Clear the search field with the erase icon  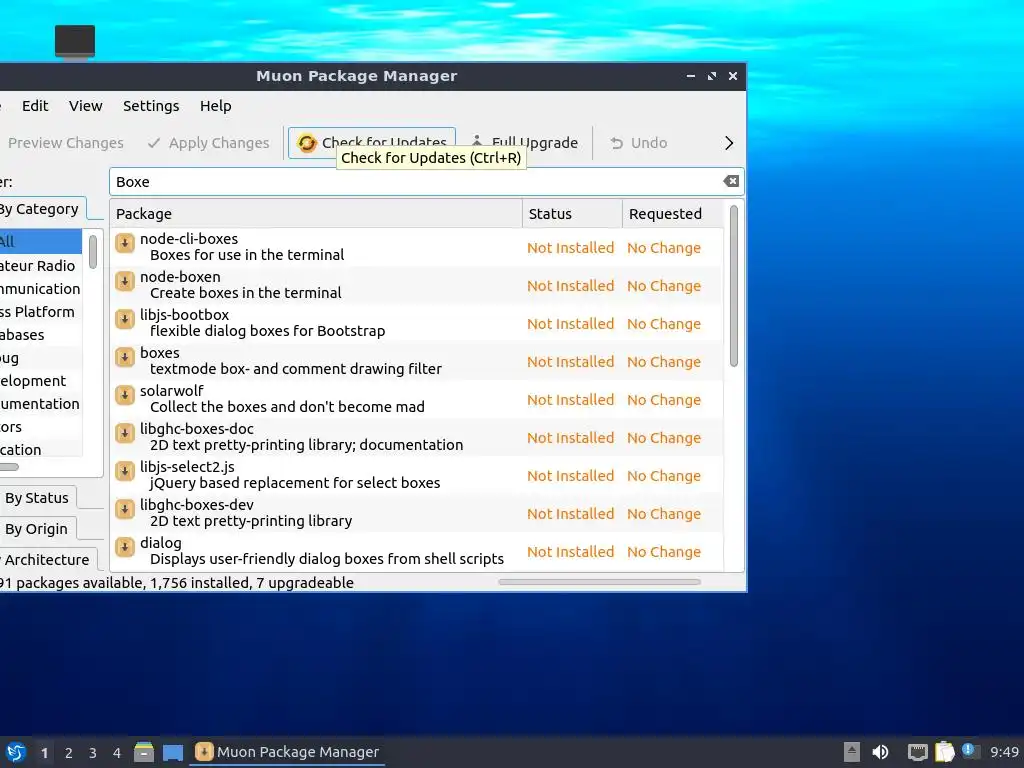pos(731,182)
